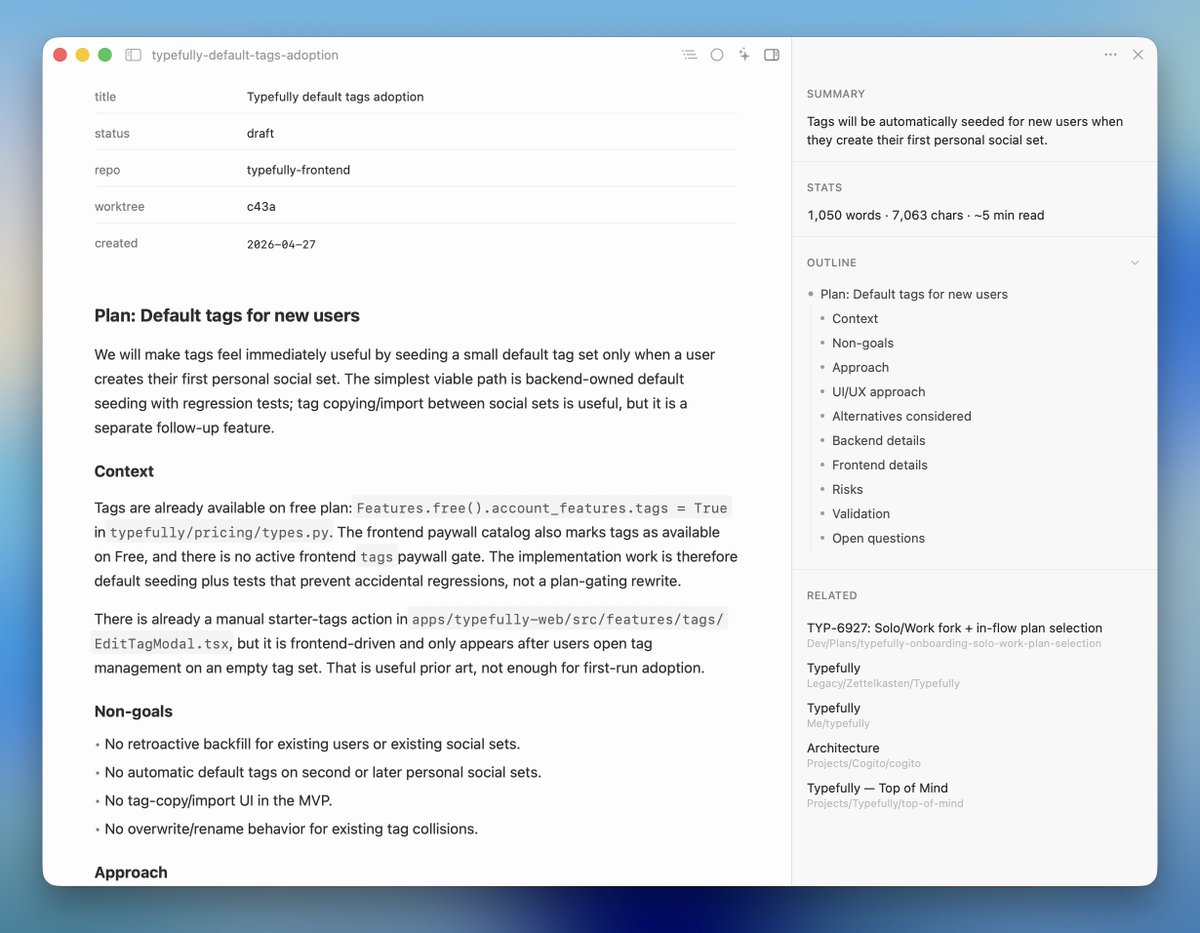The image size is (1200, 933).
Task: Click the stats line '1,050 words'
Action: (926, 215)
